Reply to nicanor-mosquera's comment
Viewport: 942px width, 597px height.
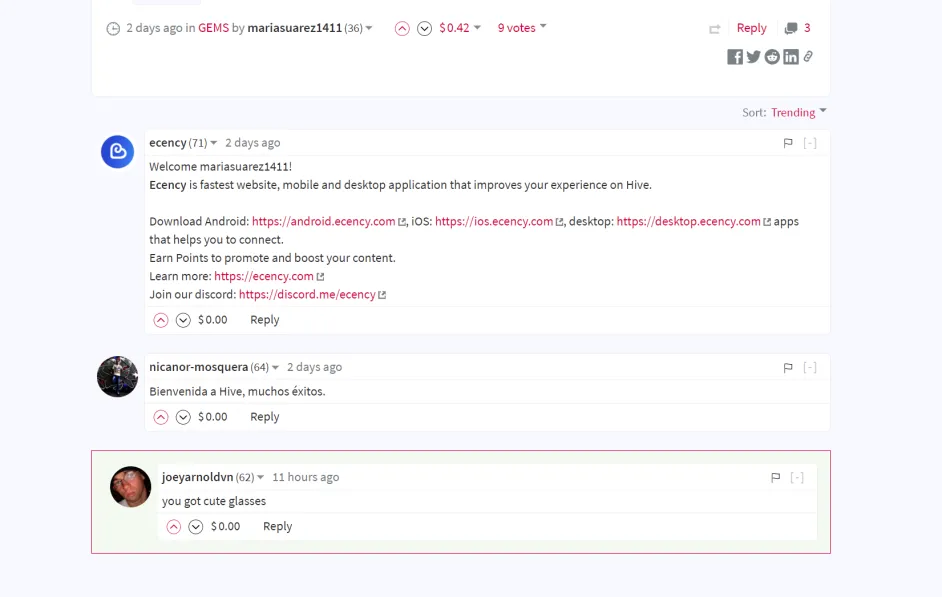click(x=265, y=417)
